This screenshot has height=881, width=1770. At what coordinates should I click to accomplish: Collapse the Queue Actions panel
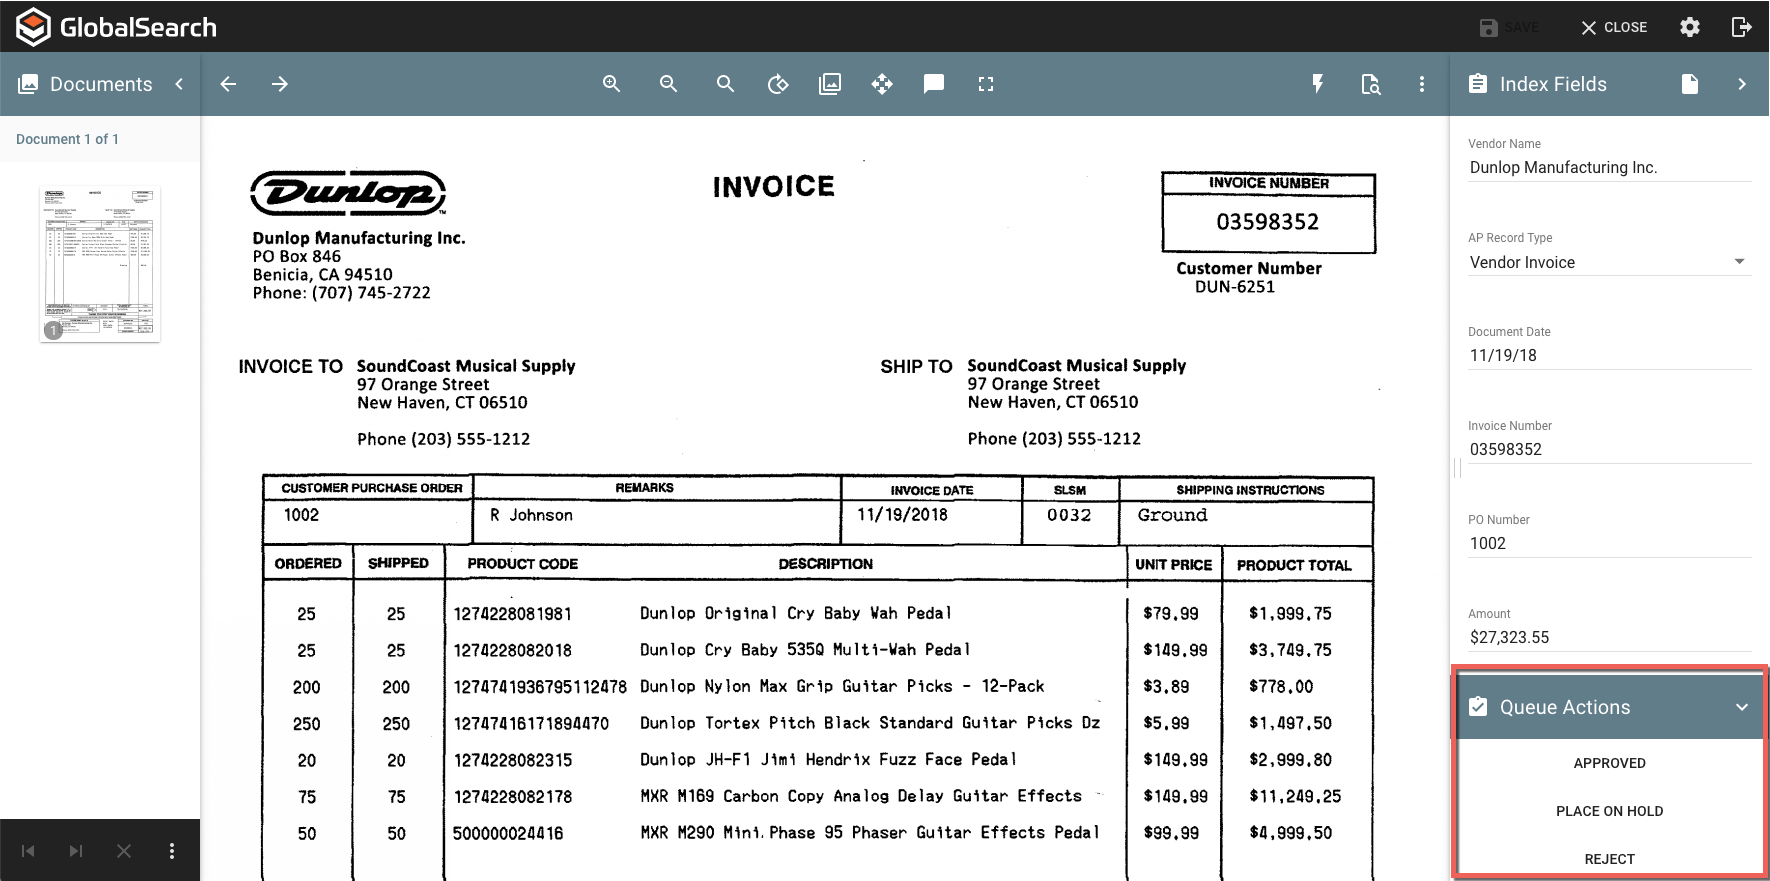tap(1742, 707)
